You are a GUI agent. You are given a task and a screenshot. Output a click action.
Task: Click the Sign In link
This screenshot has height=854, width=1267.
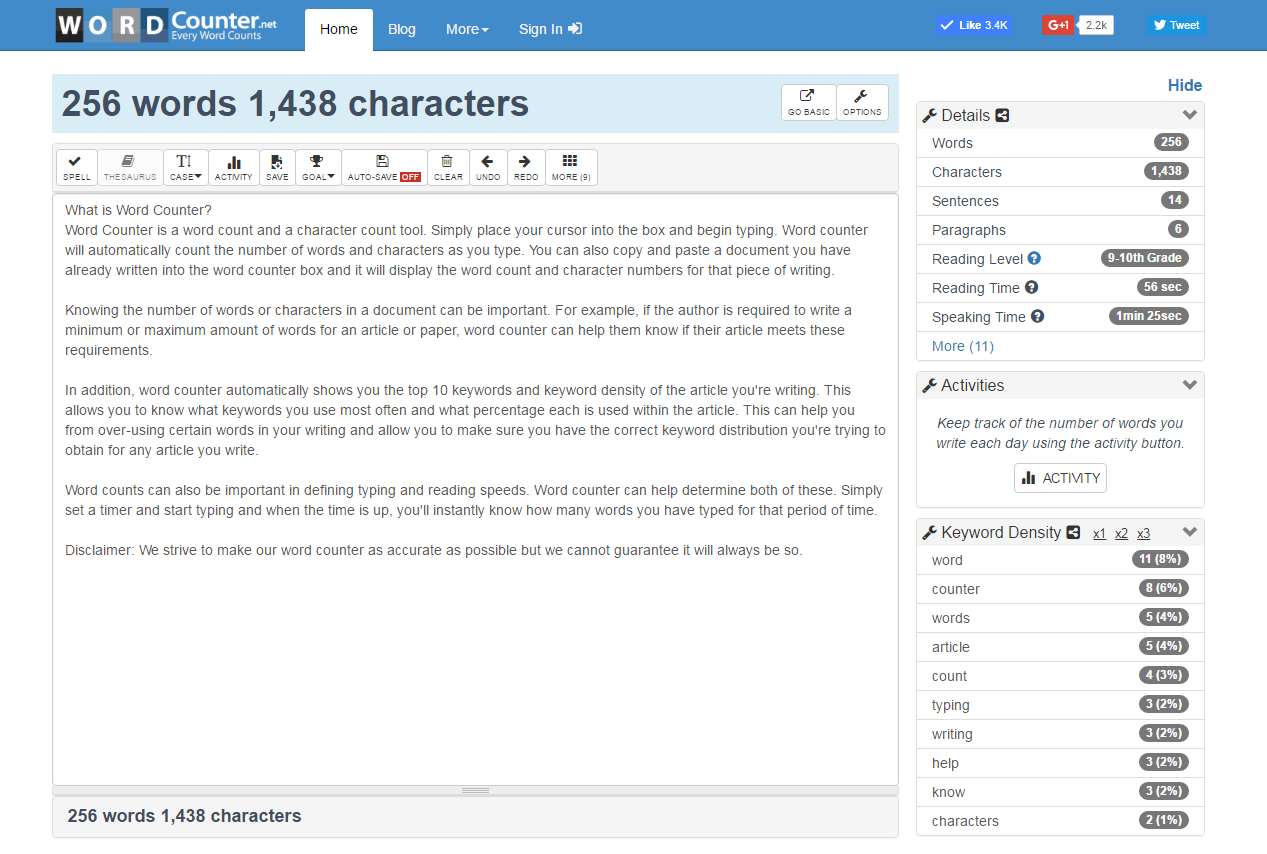(x=550, y=29)
